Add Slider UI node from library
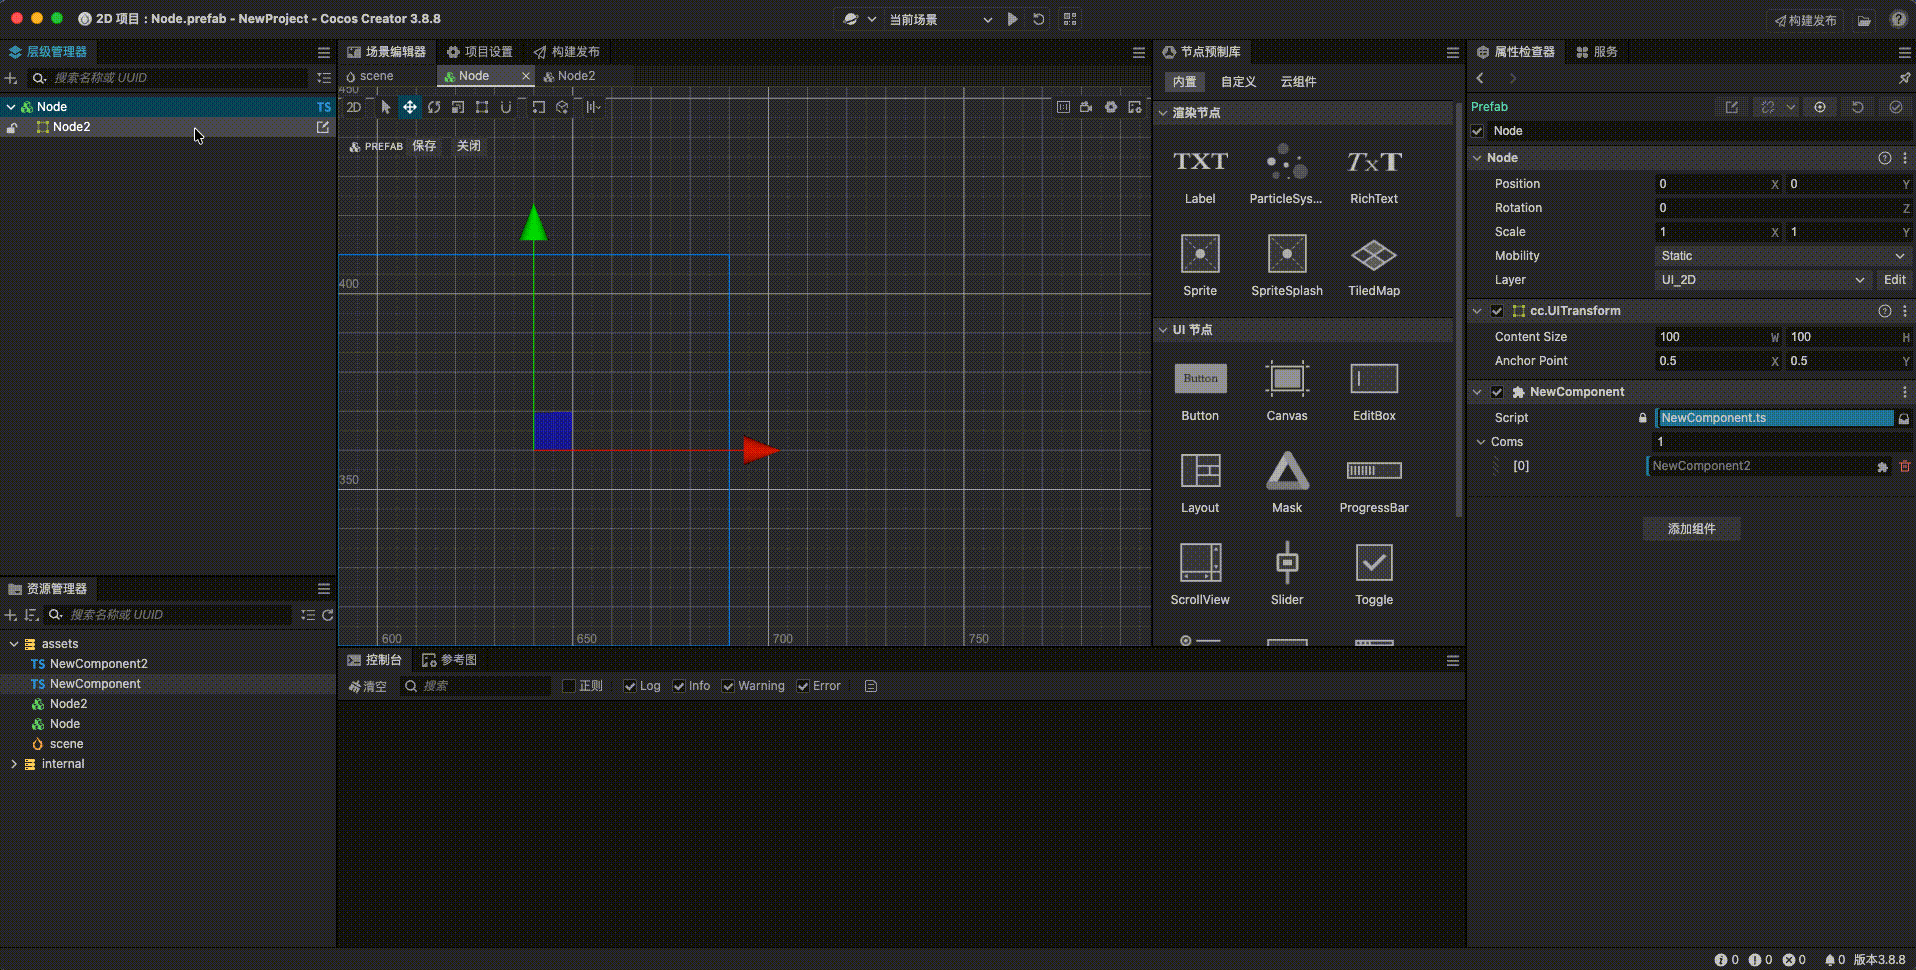Viewport: 1916px width, 970px height. click(1287, 574)
